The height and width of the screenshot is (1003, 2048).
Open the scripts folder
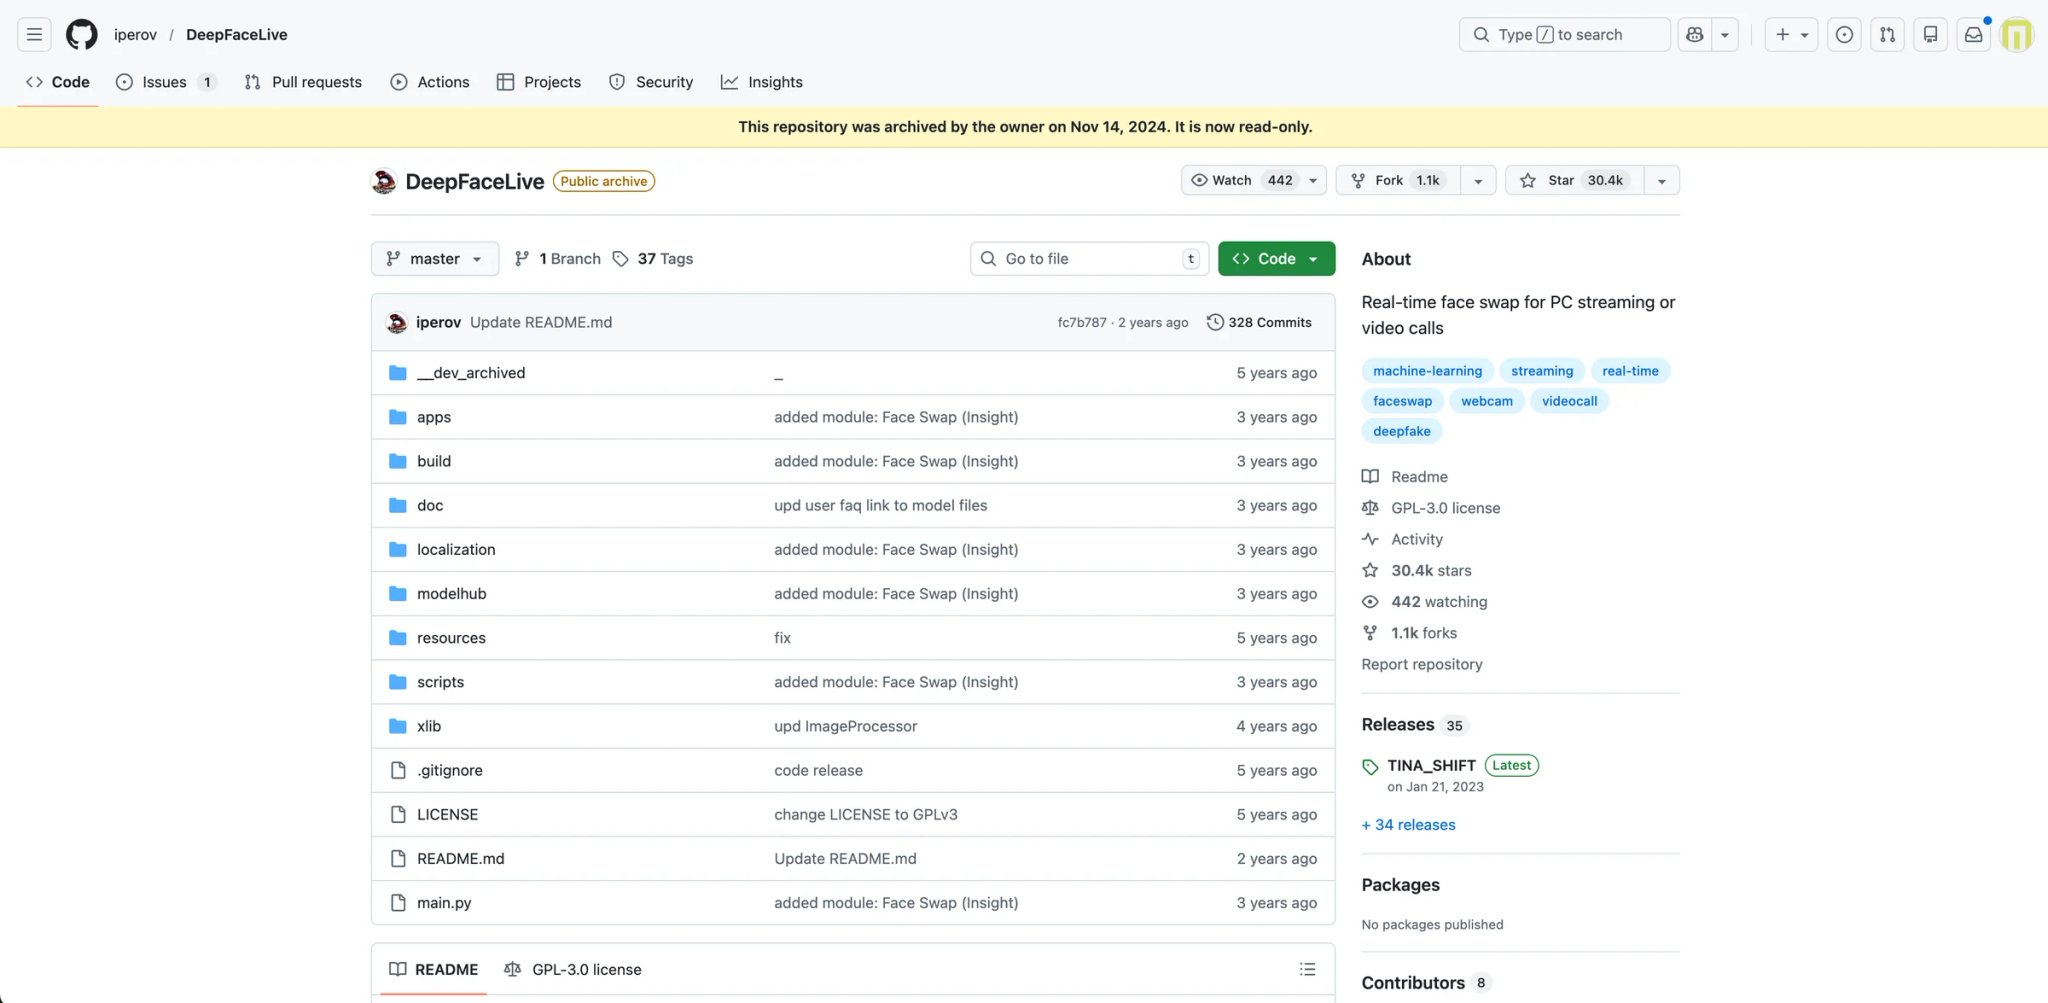point(440,682)
